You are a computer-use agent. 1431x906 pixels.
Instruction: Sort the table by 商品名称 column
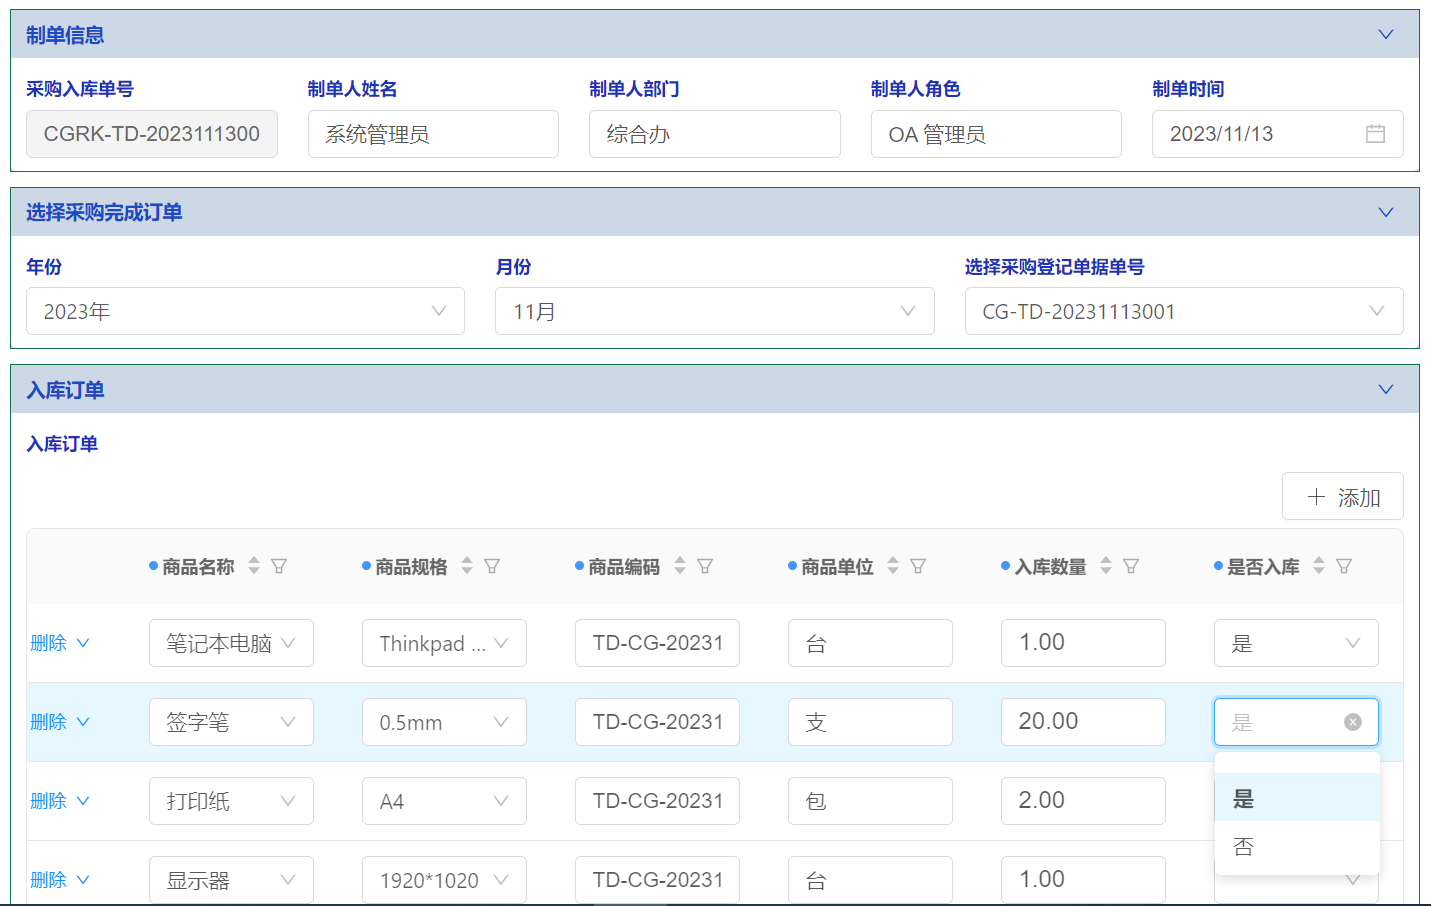[254, 566]
